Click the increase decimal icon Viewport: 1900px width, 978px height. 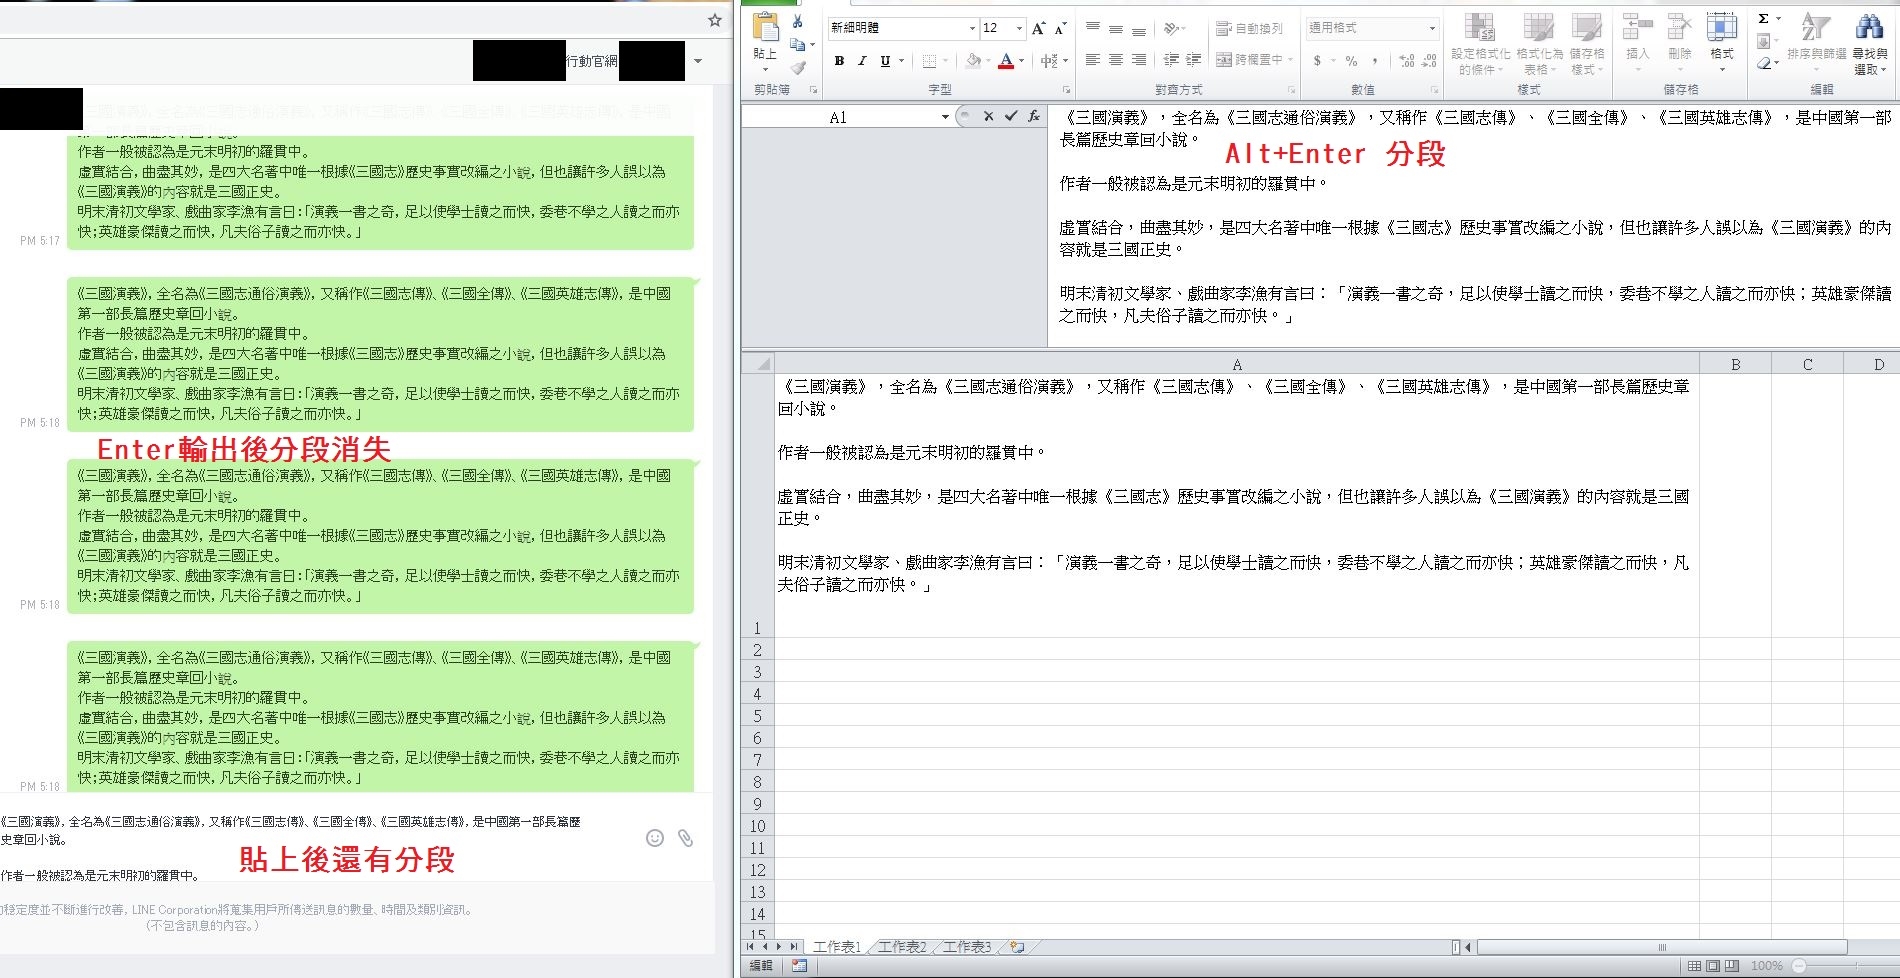coord(1407,61)
